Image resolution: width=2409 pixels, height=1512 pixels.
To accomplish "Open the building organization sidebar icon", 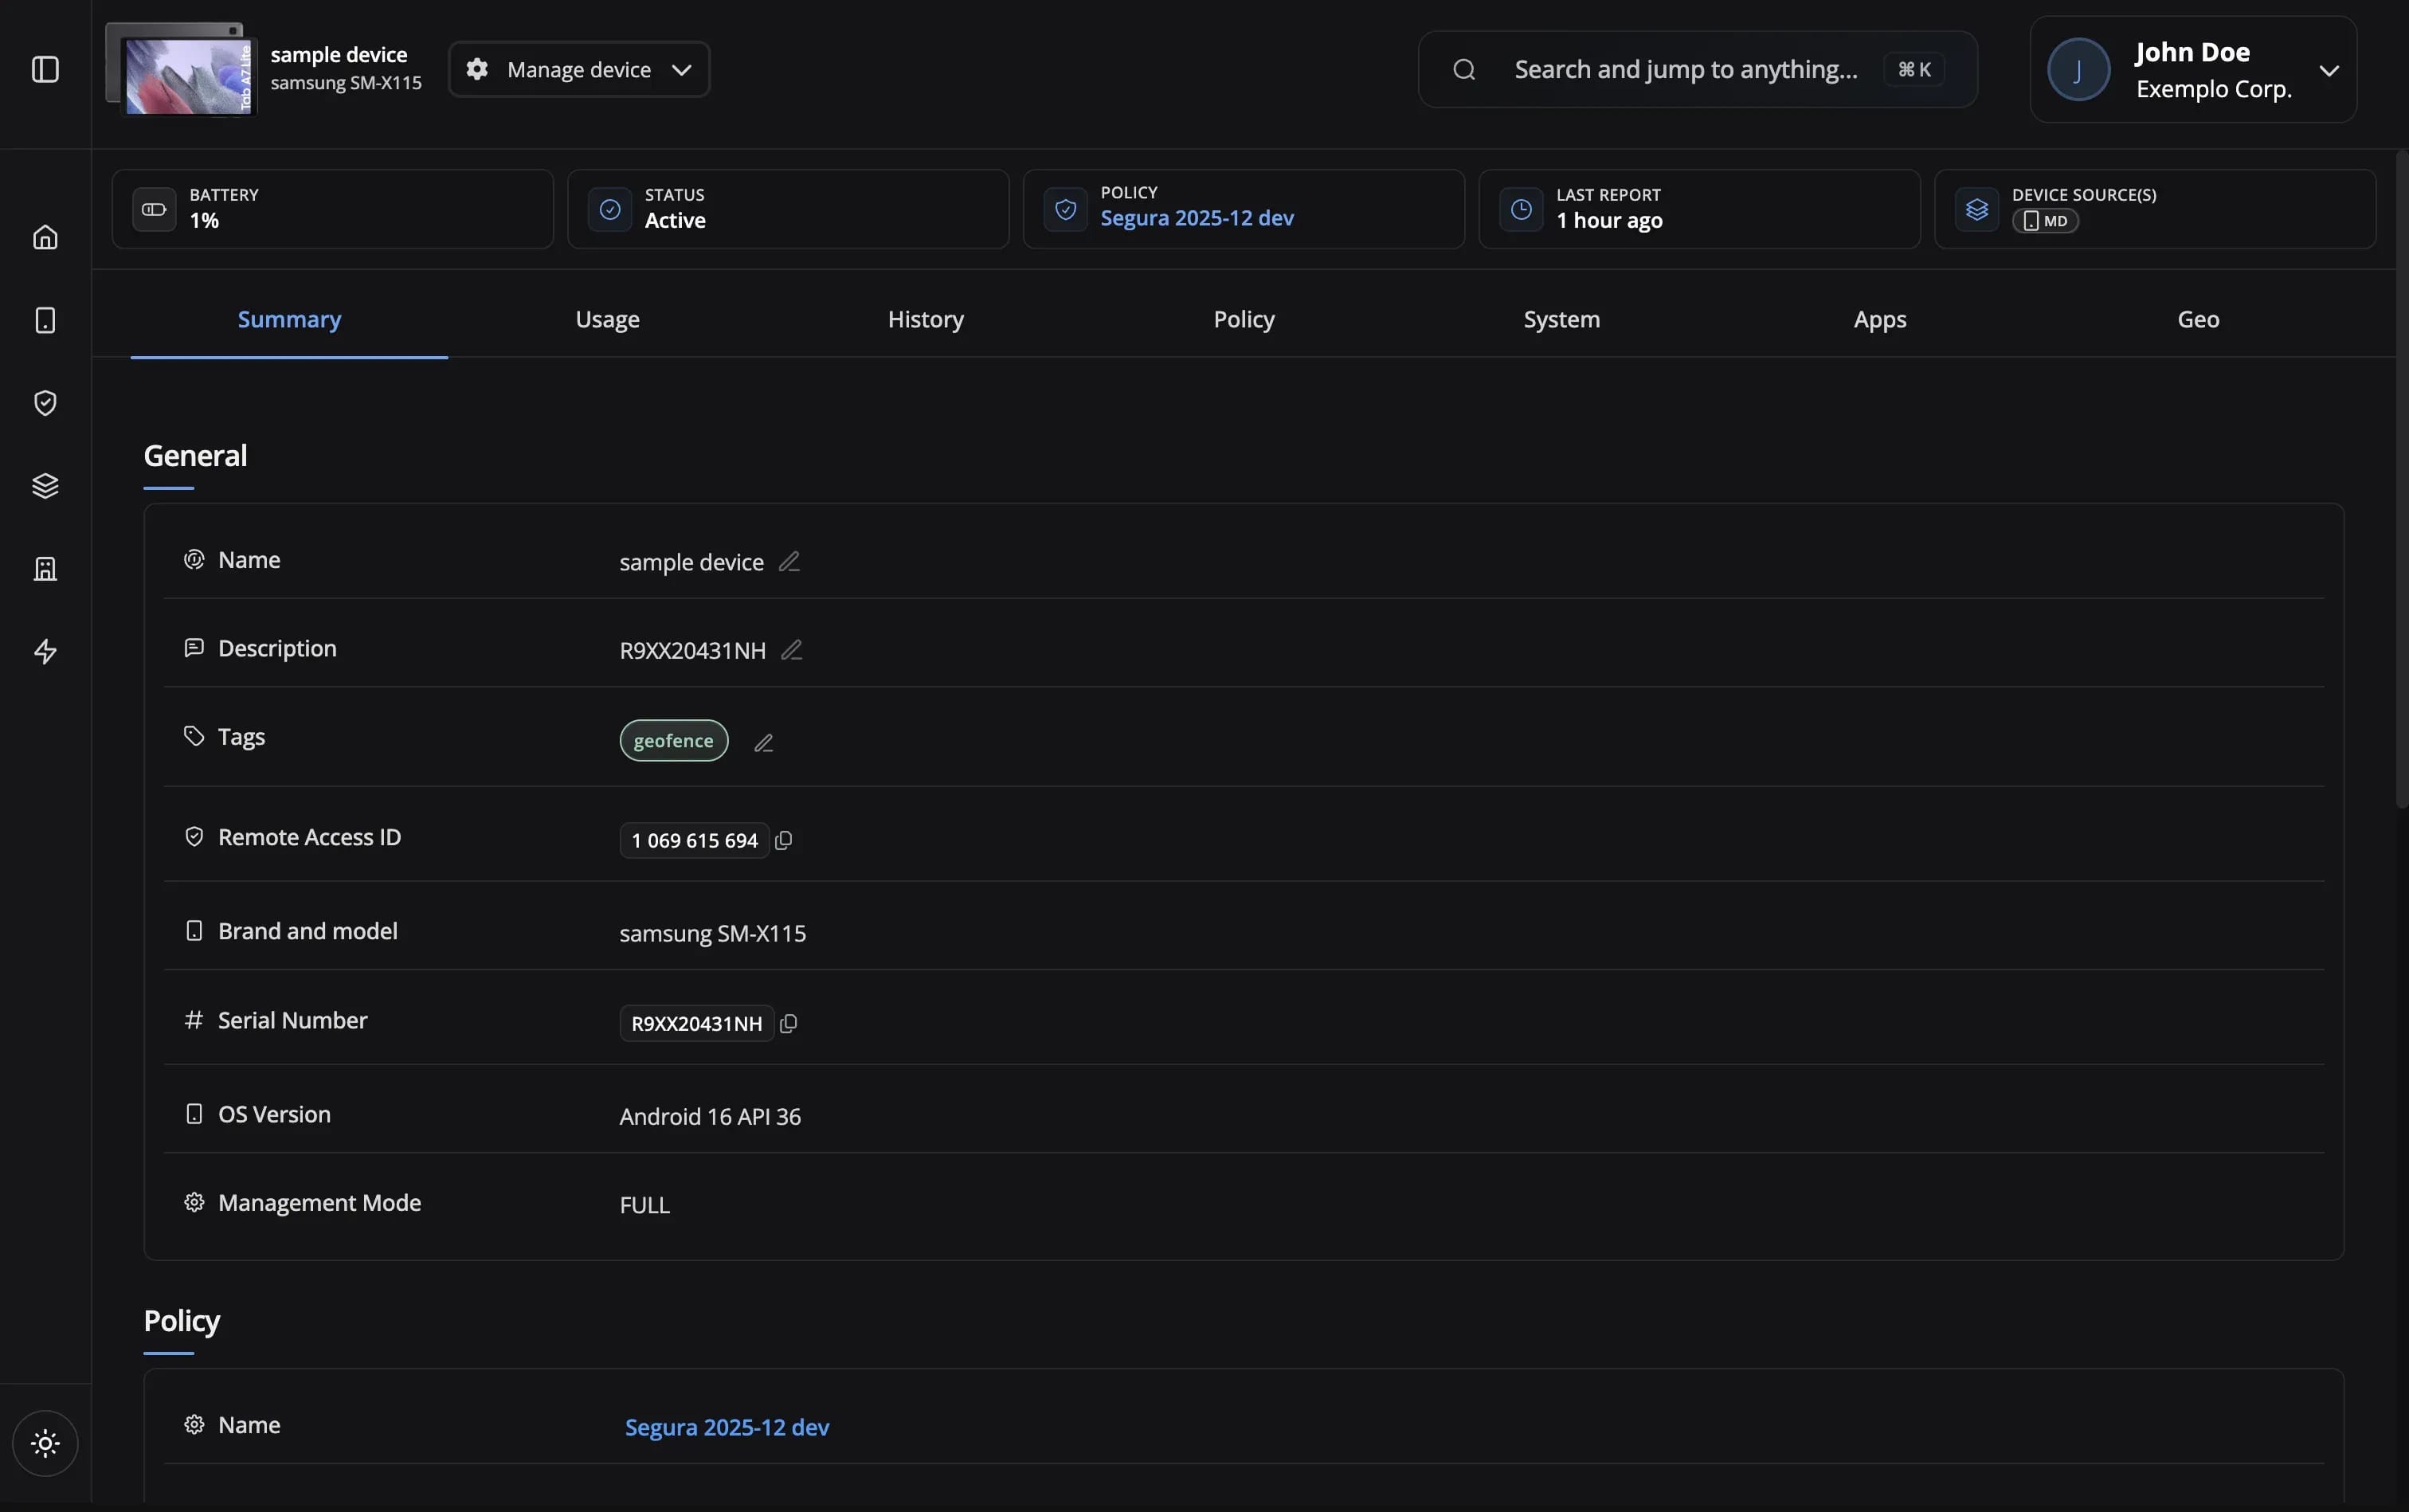I will click(45, 569).
